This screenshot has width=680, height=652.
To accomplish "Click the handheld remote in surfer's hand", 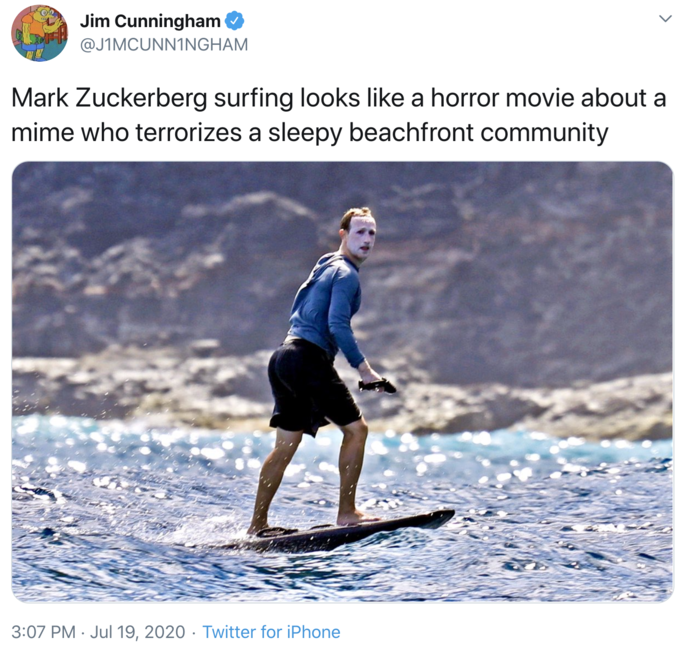I will pos(377,385).
